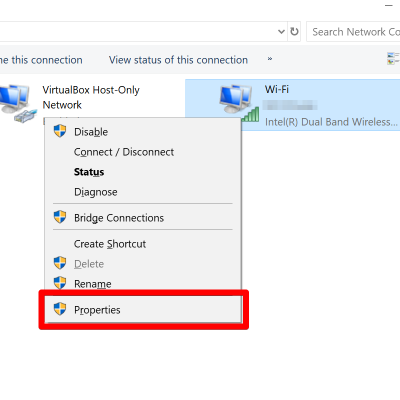Click the shield icon beside Properties
This screenshot has width=400, height=400.
60,309
